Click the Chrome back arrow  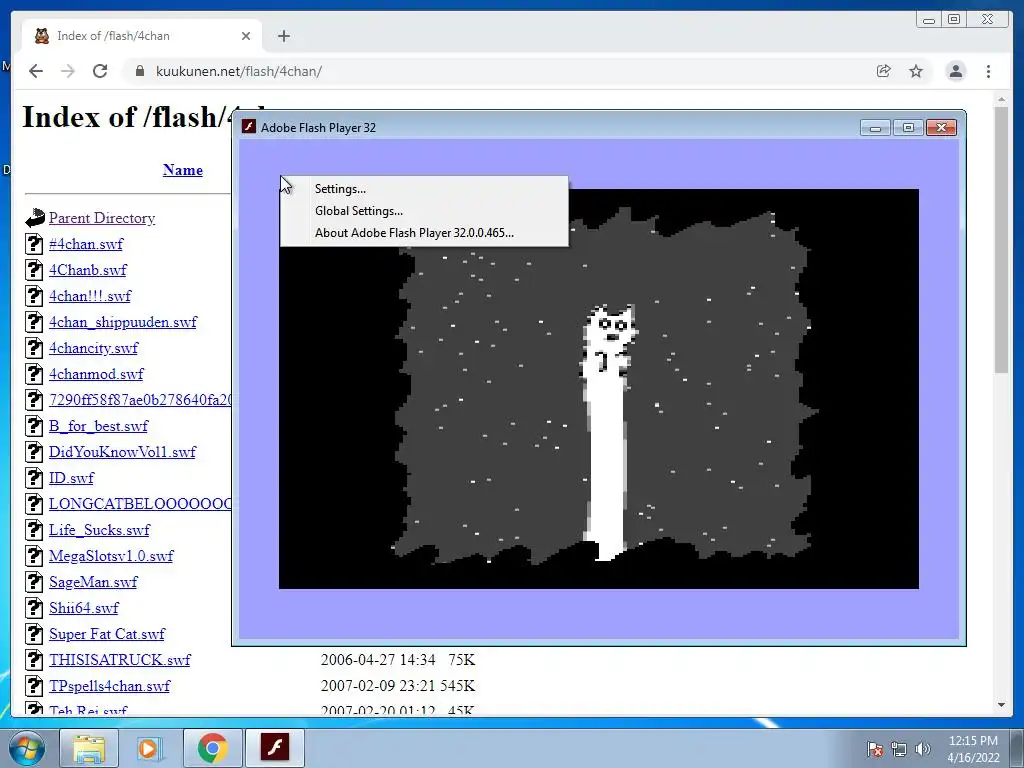coord(36,71)
